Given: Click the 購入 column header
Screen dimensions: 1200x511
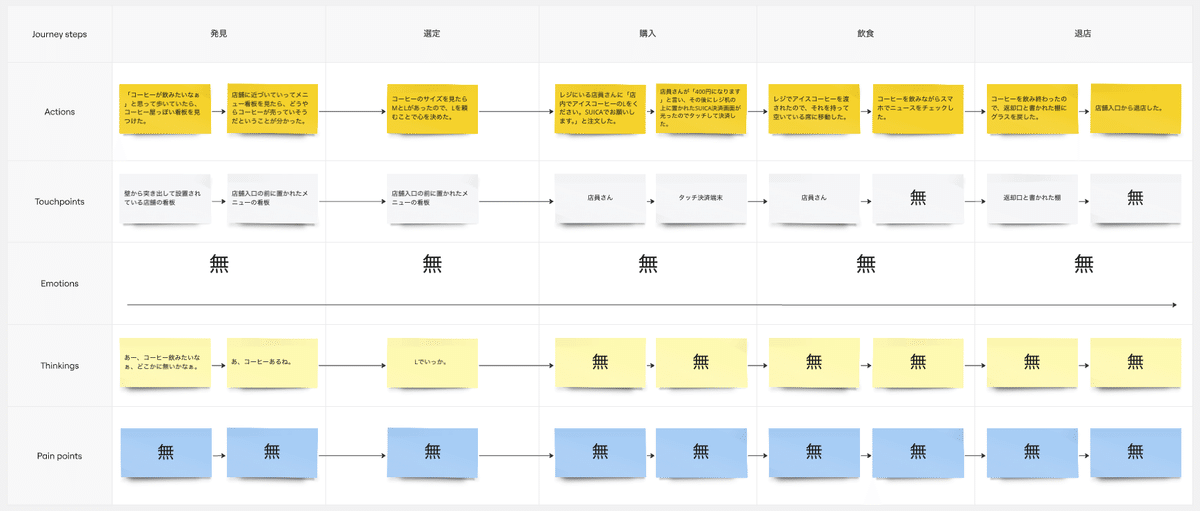Looking at the screenshot, I should tap(648, 34).
